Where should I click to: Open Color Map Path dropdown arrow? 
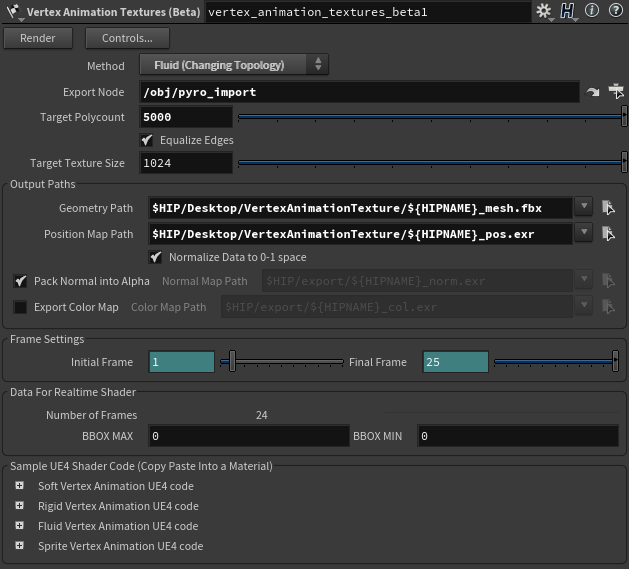[584, 306]
